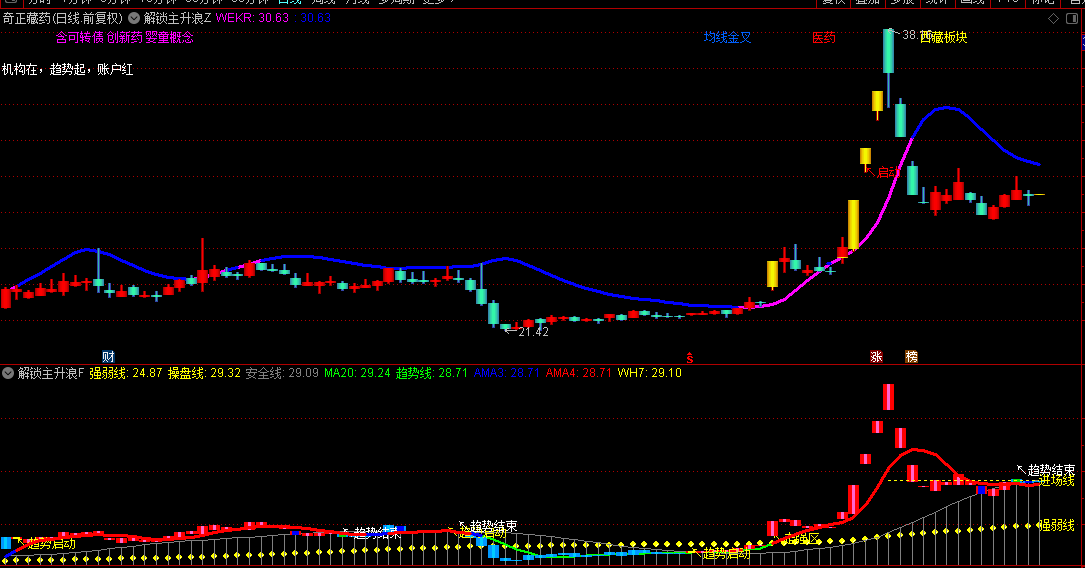Open the 婴童概念 concept tag
The image size is (1085, 568).
pos(170,37)
